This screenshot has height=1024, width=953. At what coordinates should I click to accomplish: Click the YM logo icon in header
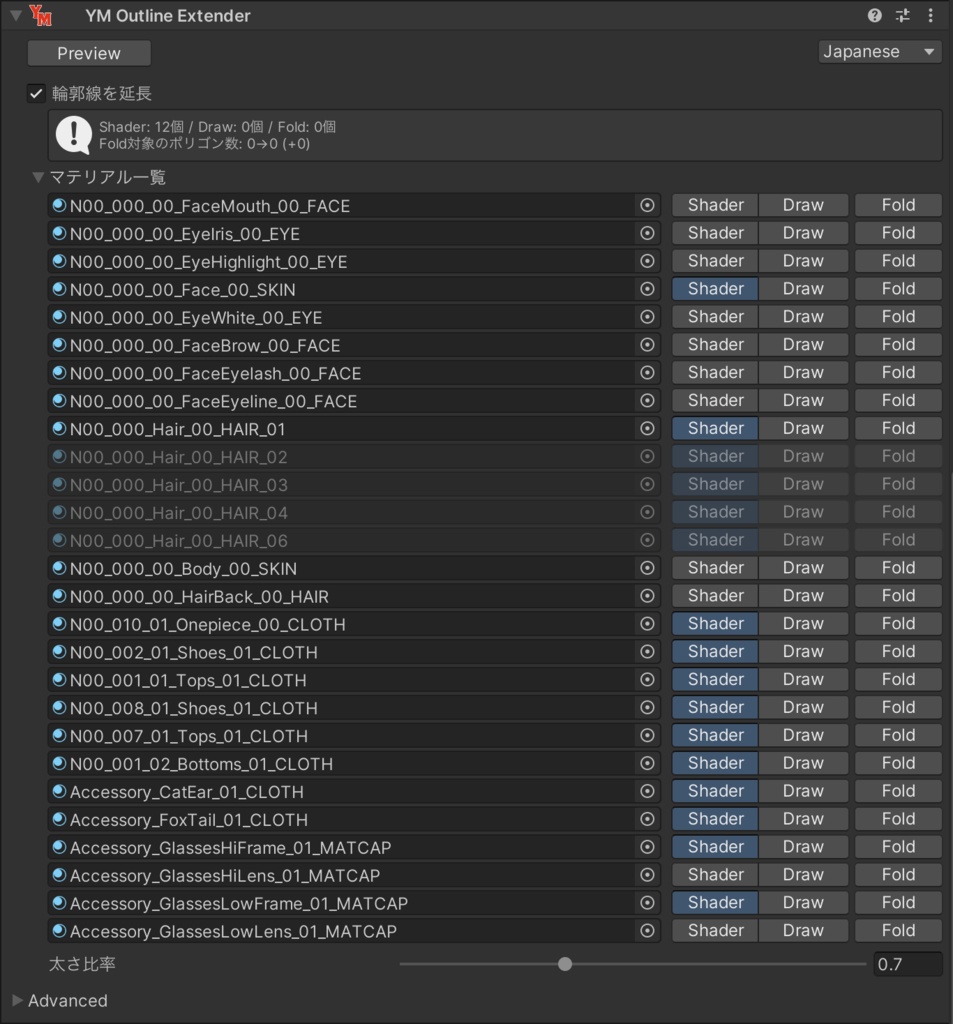40,15
